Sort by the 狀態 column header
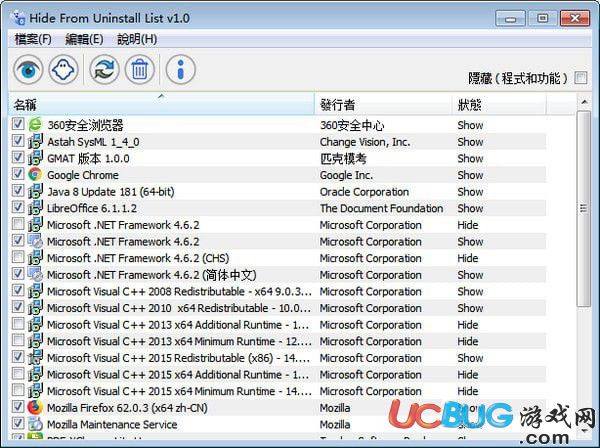Screen dimensions: 600x448 click(x=499, y=104)
